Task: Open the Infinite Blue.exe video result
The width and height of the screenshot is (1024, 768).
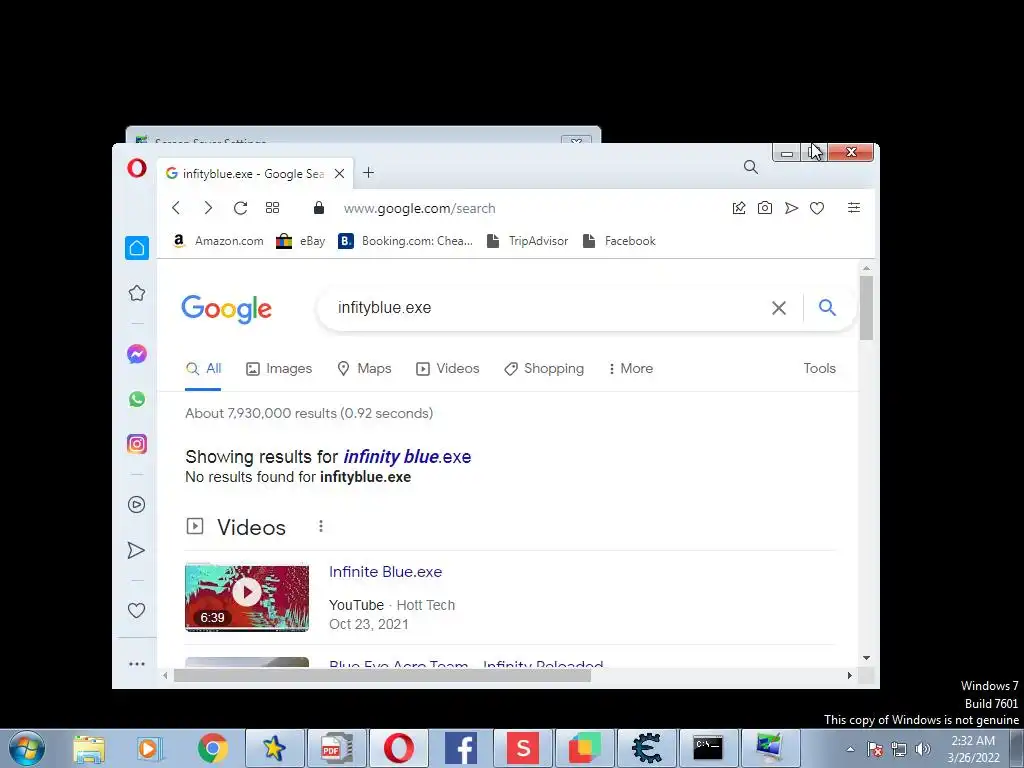Action: coord(385,571)
